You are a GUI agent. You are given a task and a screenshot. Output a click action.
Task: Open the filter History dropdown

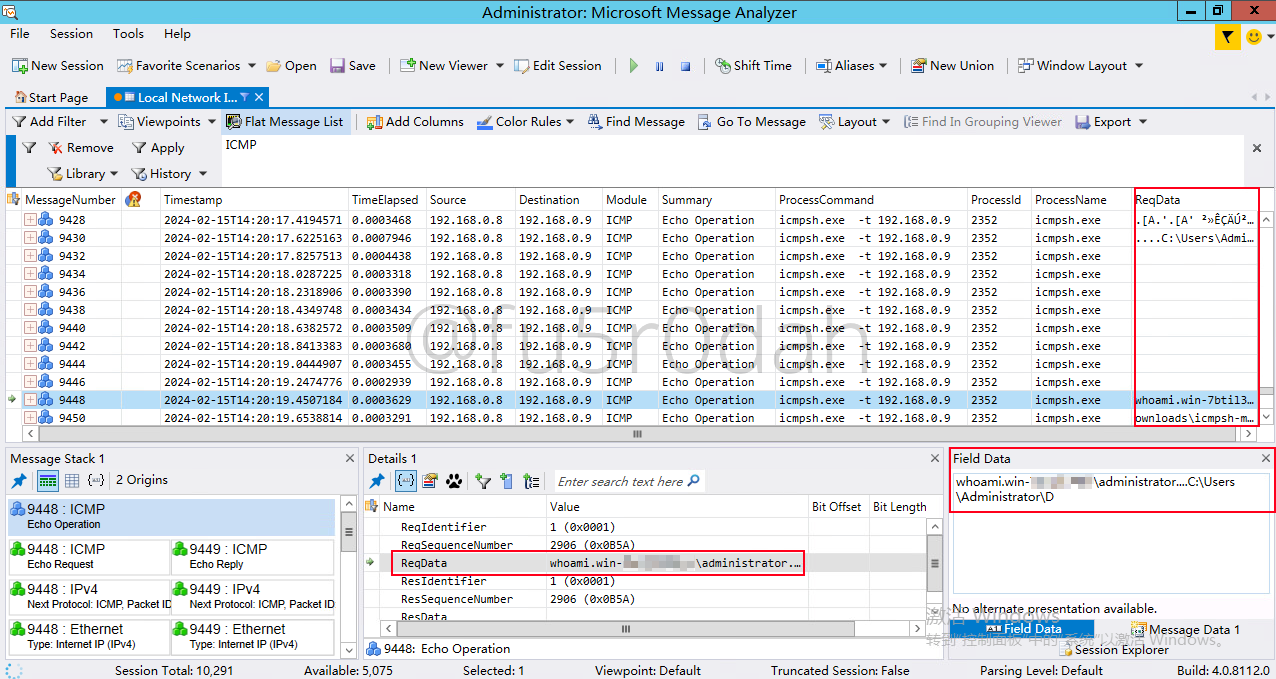point(168,173)
